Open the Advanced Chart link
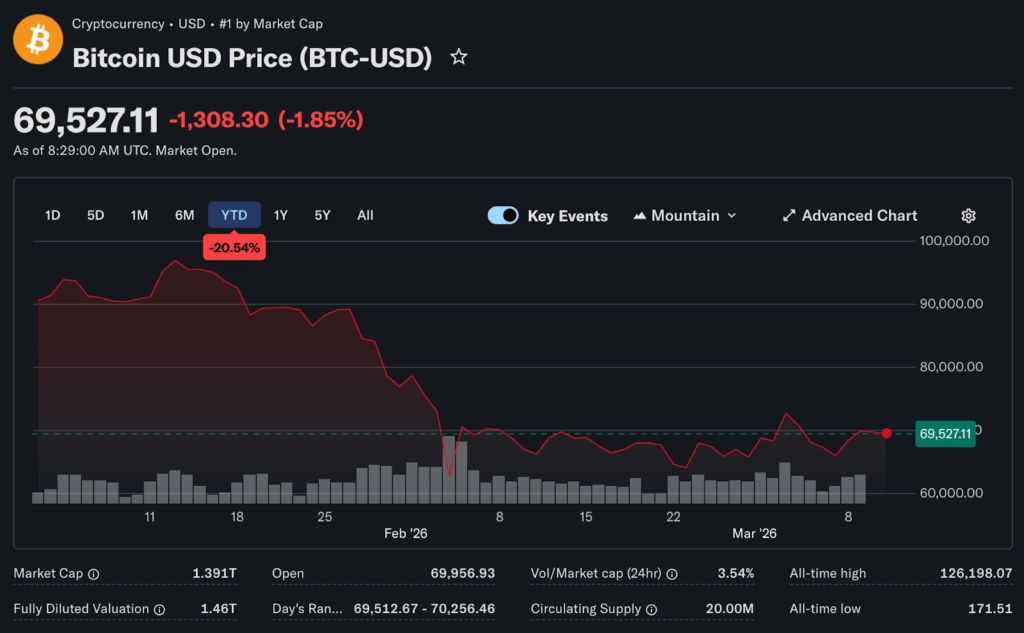 point(859,216)
